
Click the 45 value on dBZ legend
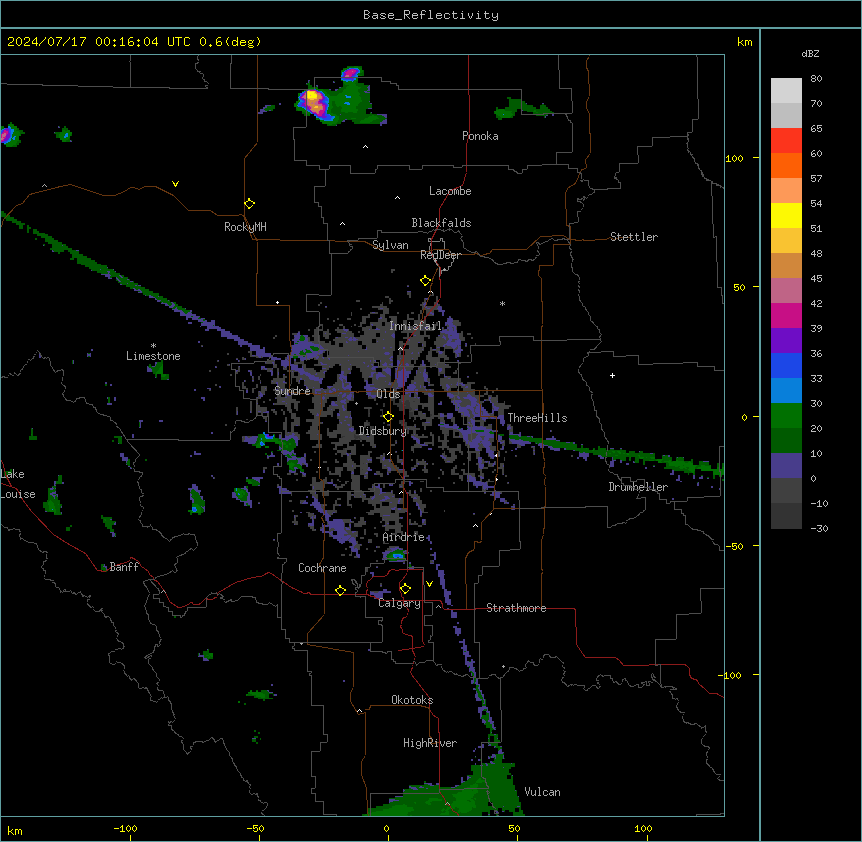[816, 279]
